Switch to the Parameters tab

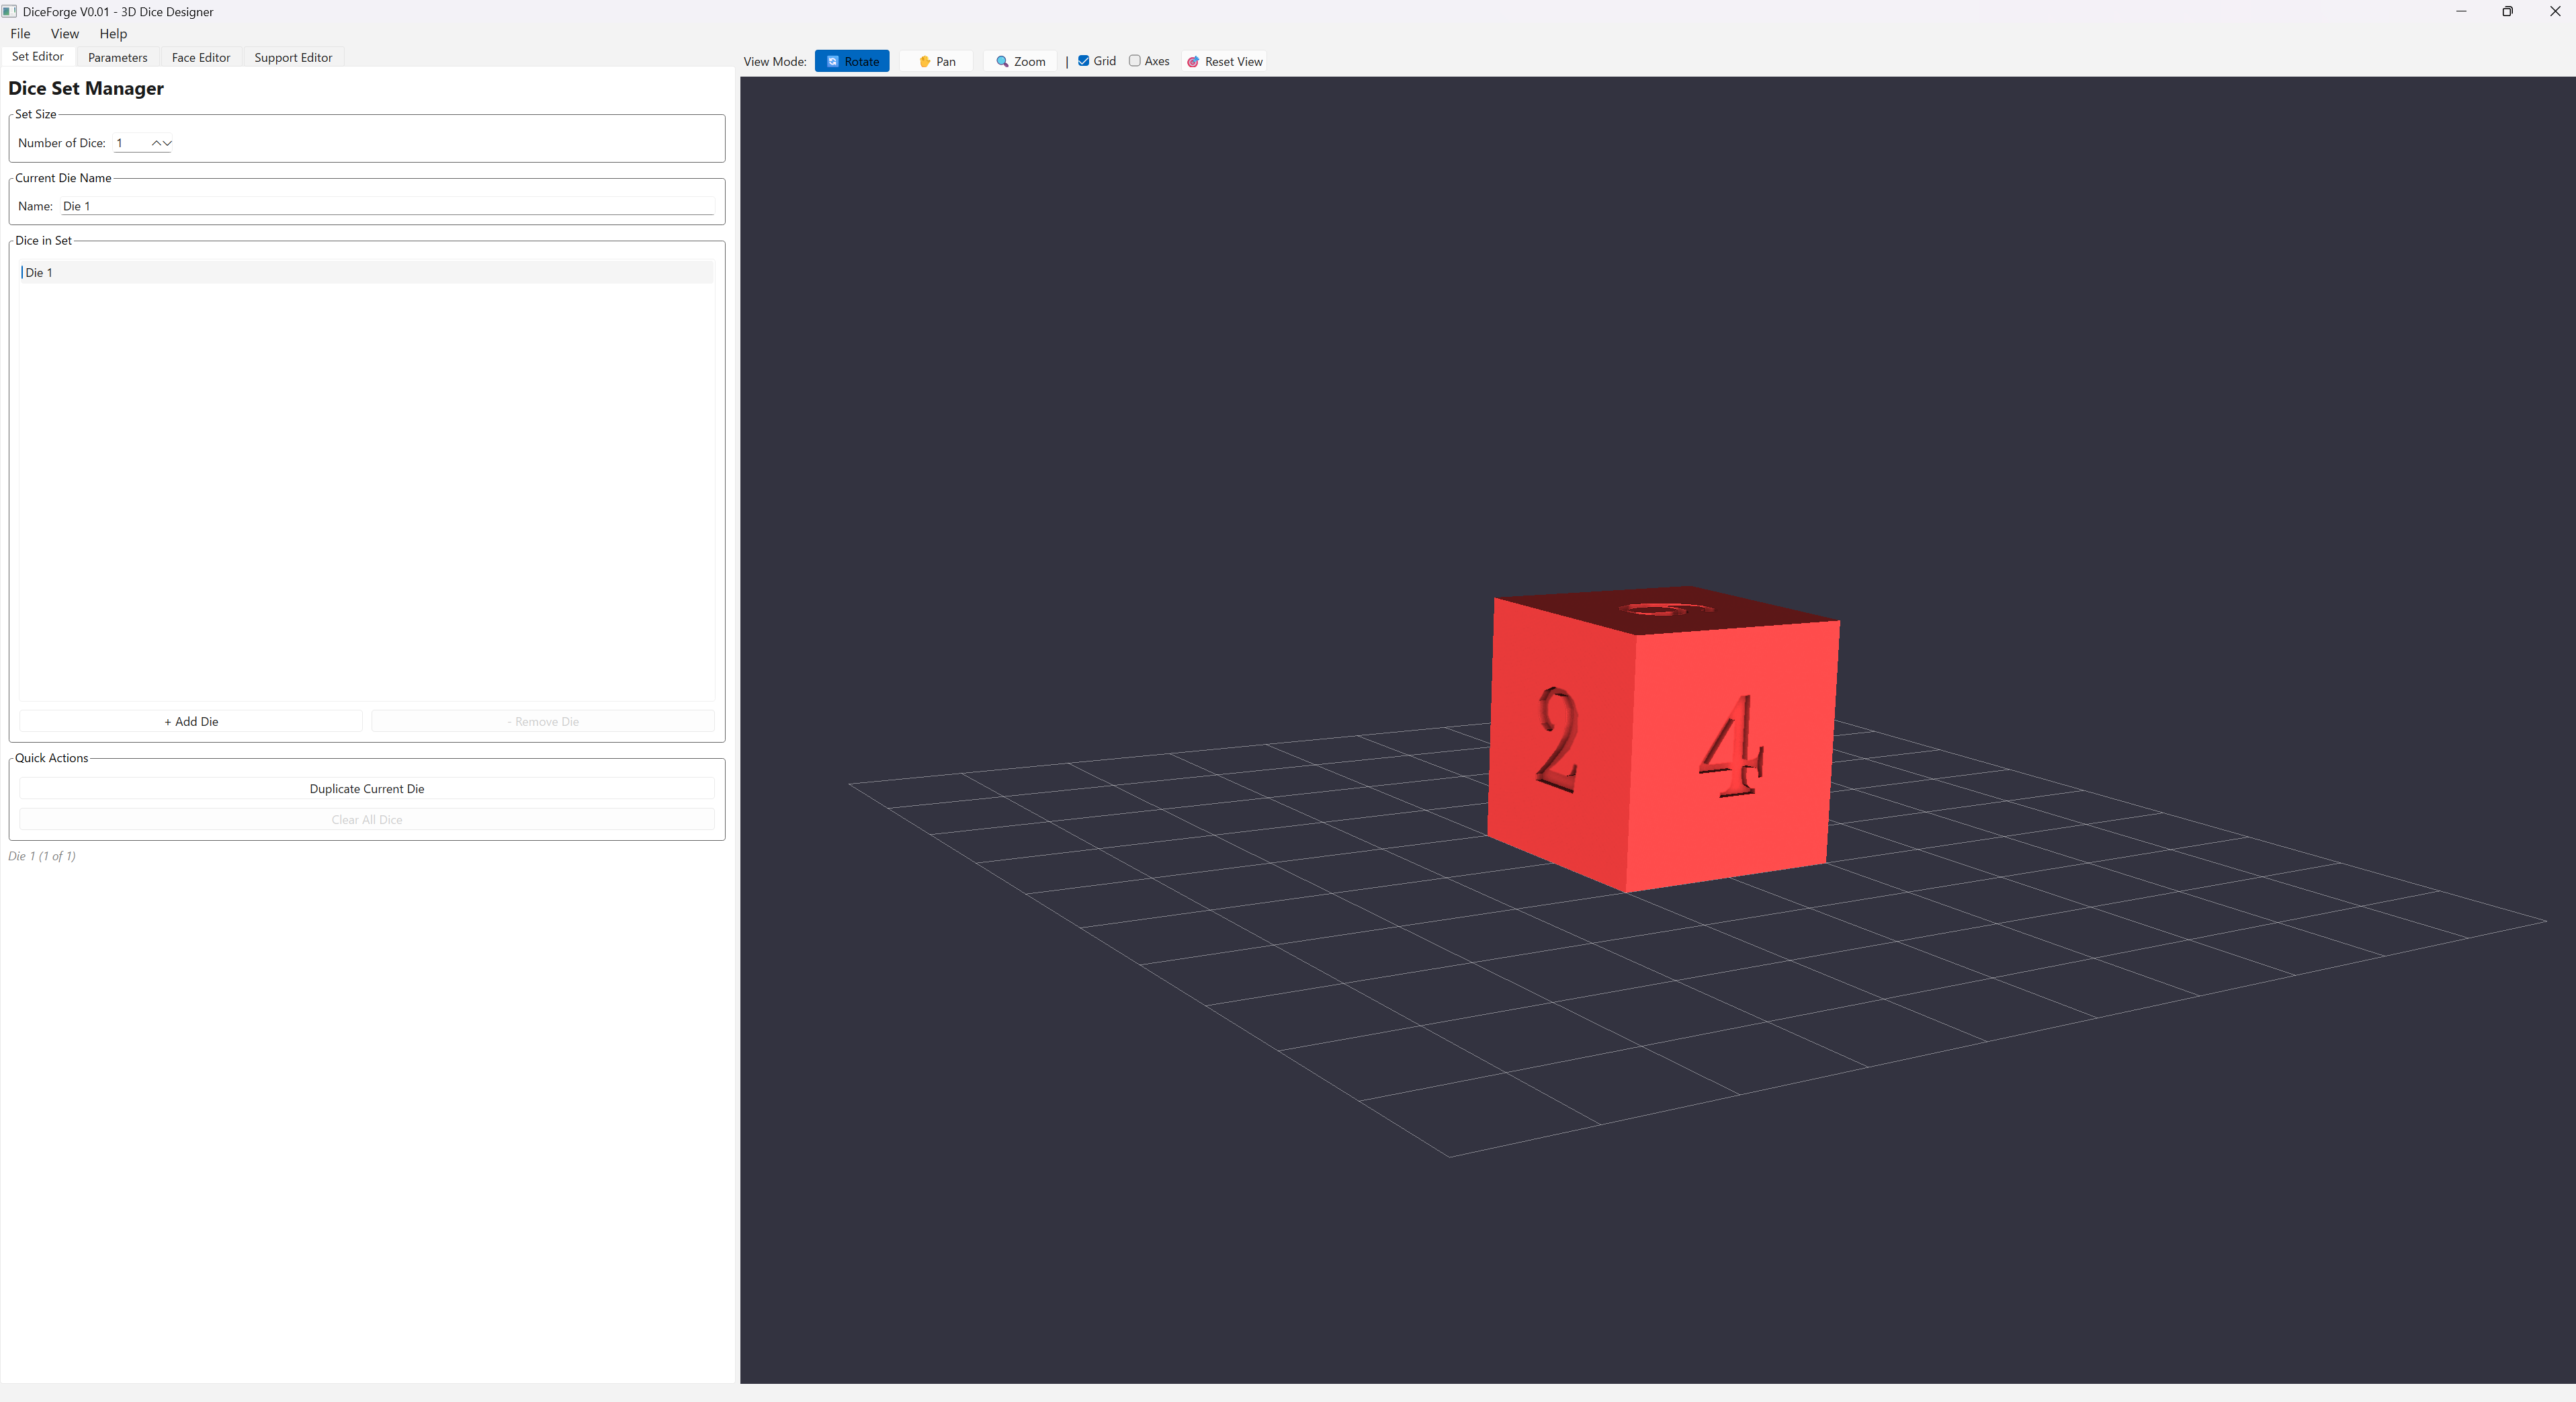(x=117, y=57)
